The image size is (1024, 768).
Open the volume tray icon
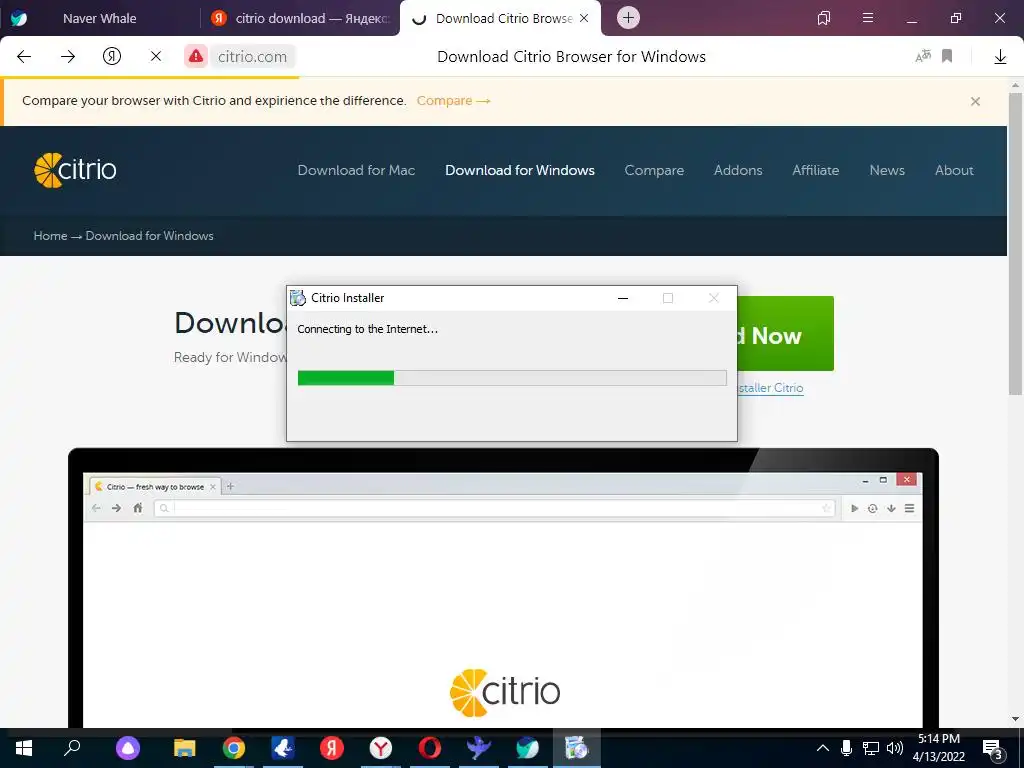[x=895, y=748]
